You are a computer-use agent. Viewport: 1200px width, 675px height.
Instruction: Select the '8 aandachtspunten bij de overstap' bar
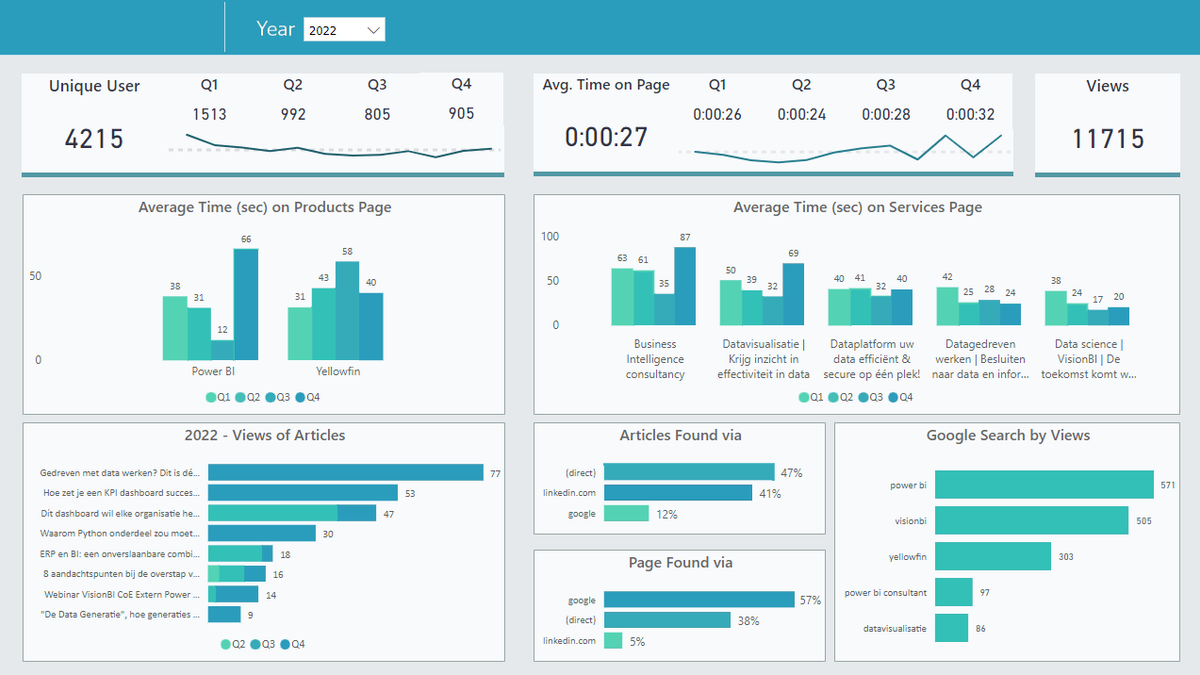point(237,574)
